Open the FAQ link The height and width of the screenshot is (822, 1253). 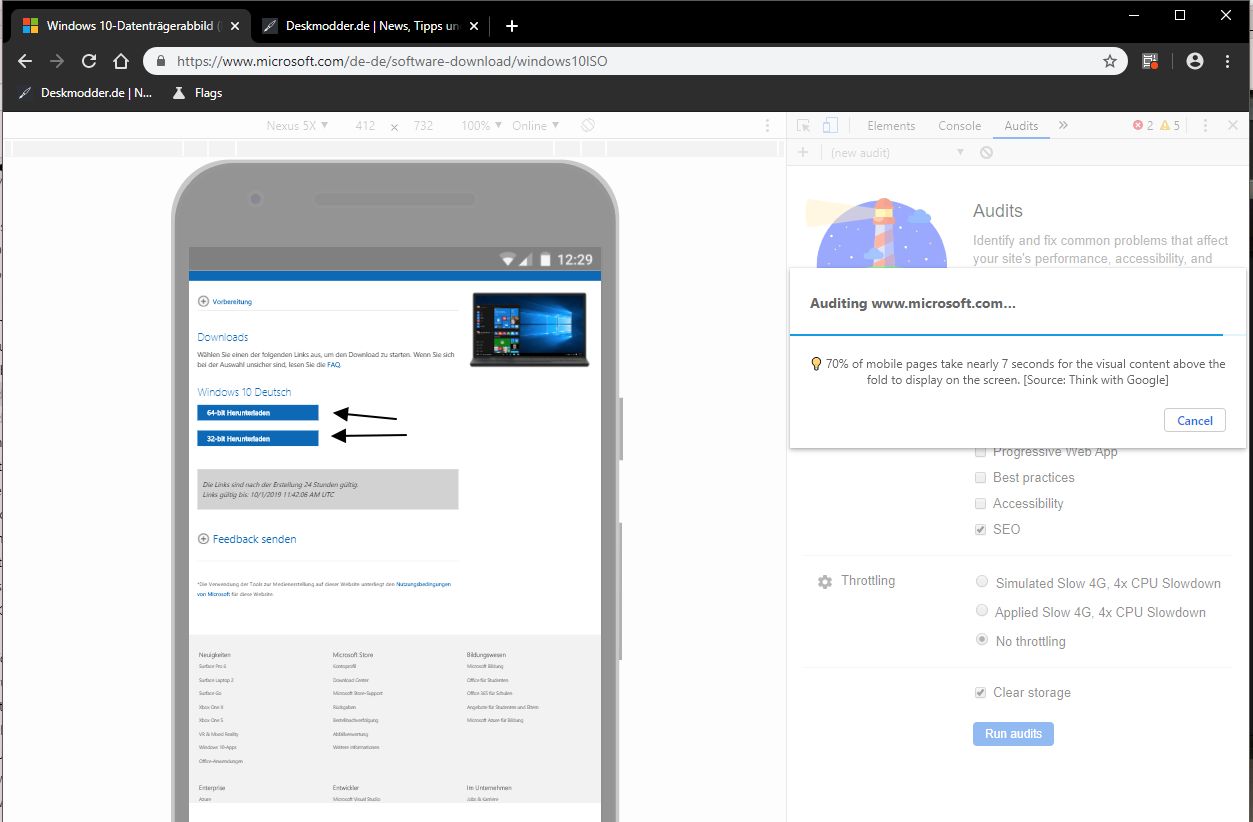pyautogui.click(x=334, y=365)
